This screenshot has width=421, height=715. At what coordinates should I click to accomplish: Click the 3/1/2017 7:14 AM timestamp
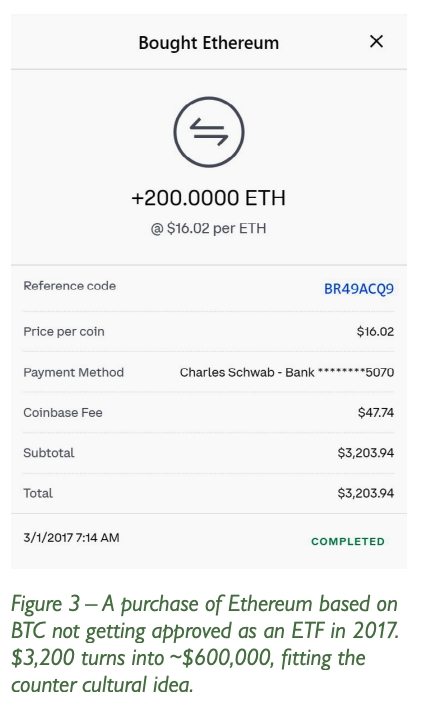click(x=72, y=538)
